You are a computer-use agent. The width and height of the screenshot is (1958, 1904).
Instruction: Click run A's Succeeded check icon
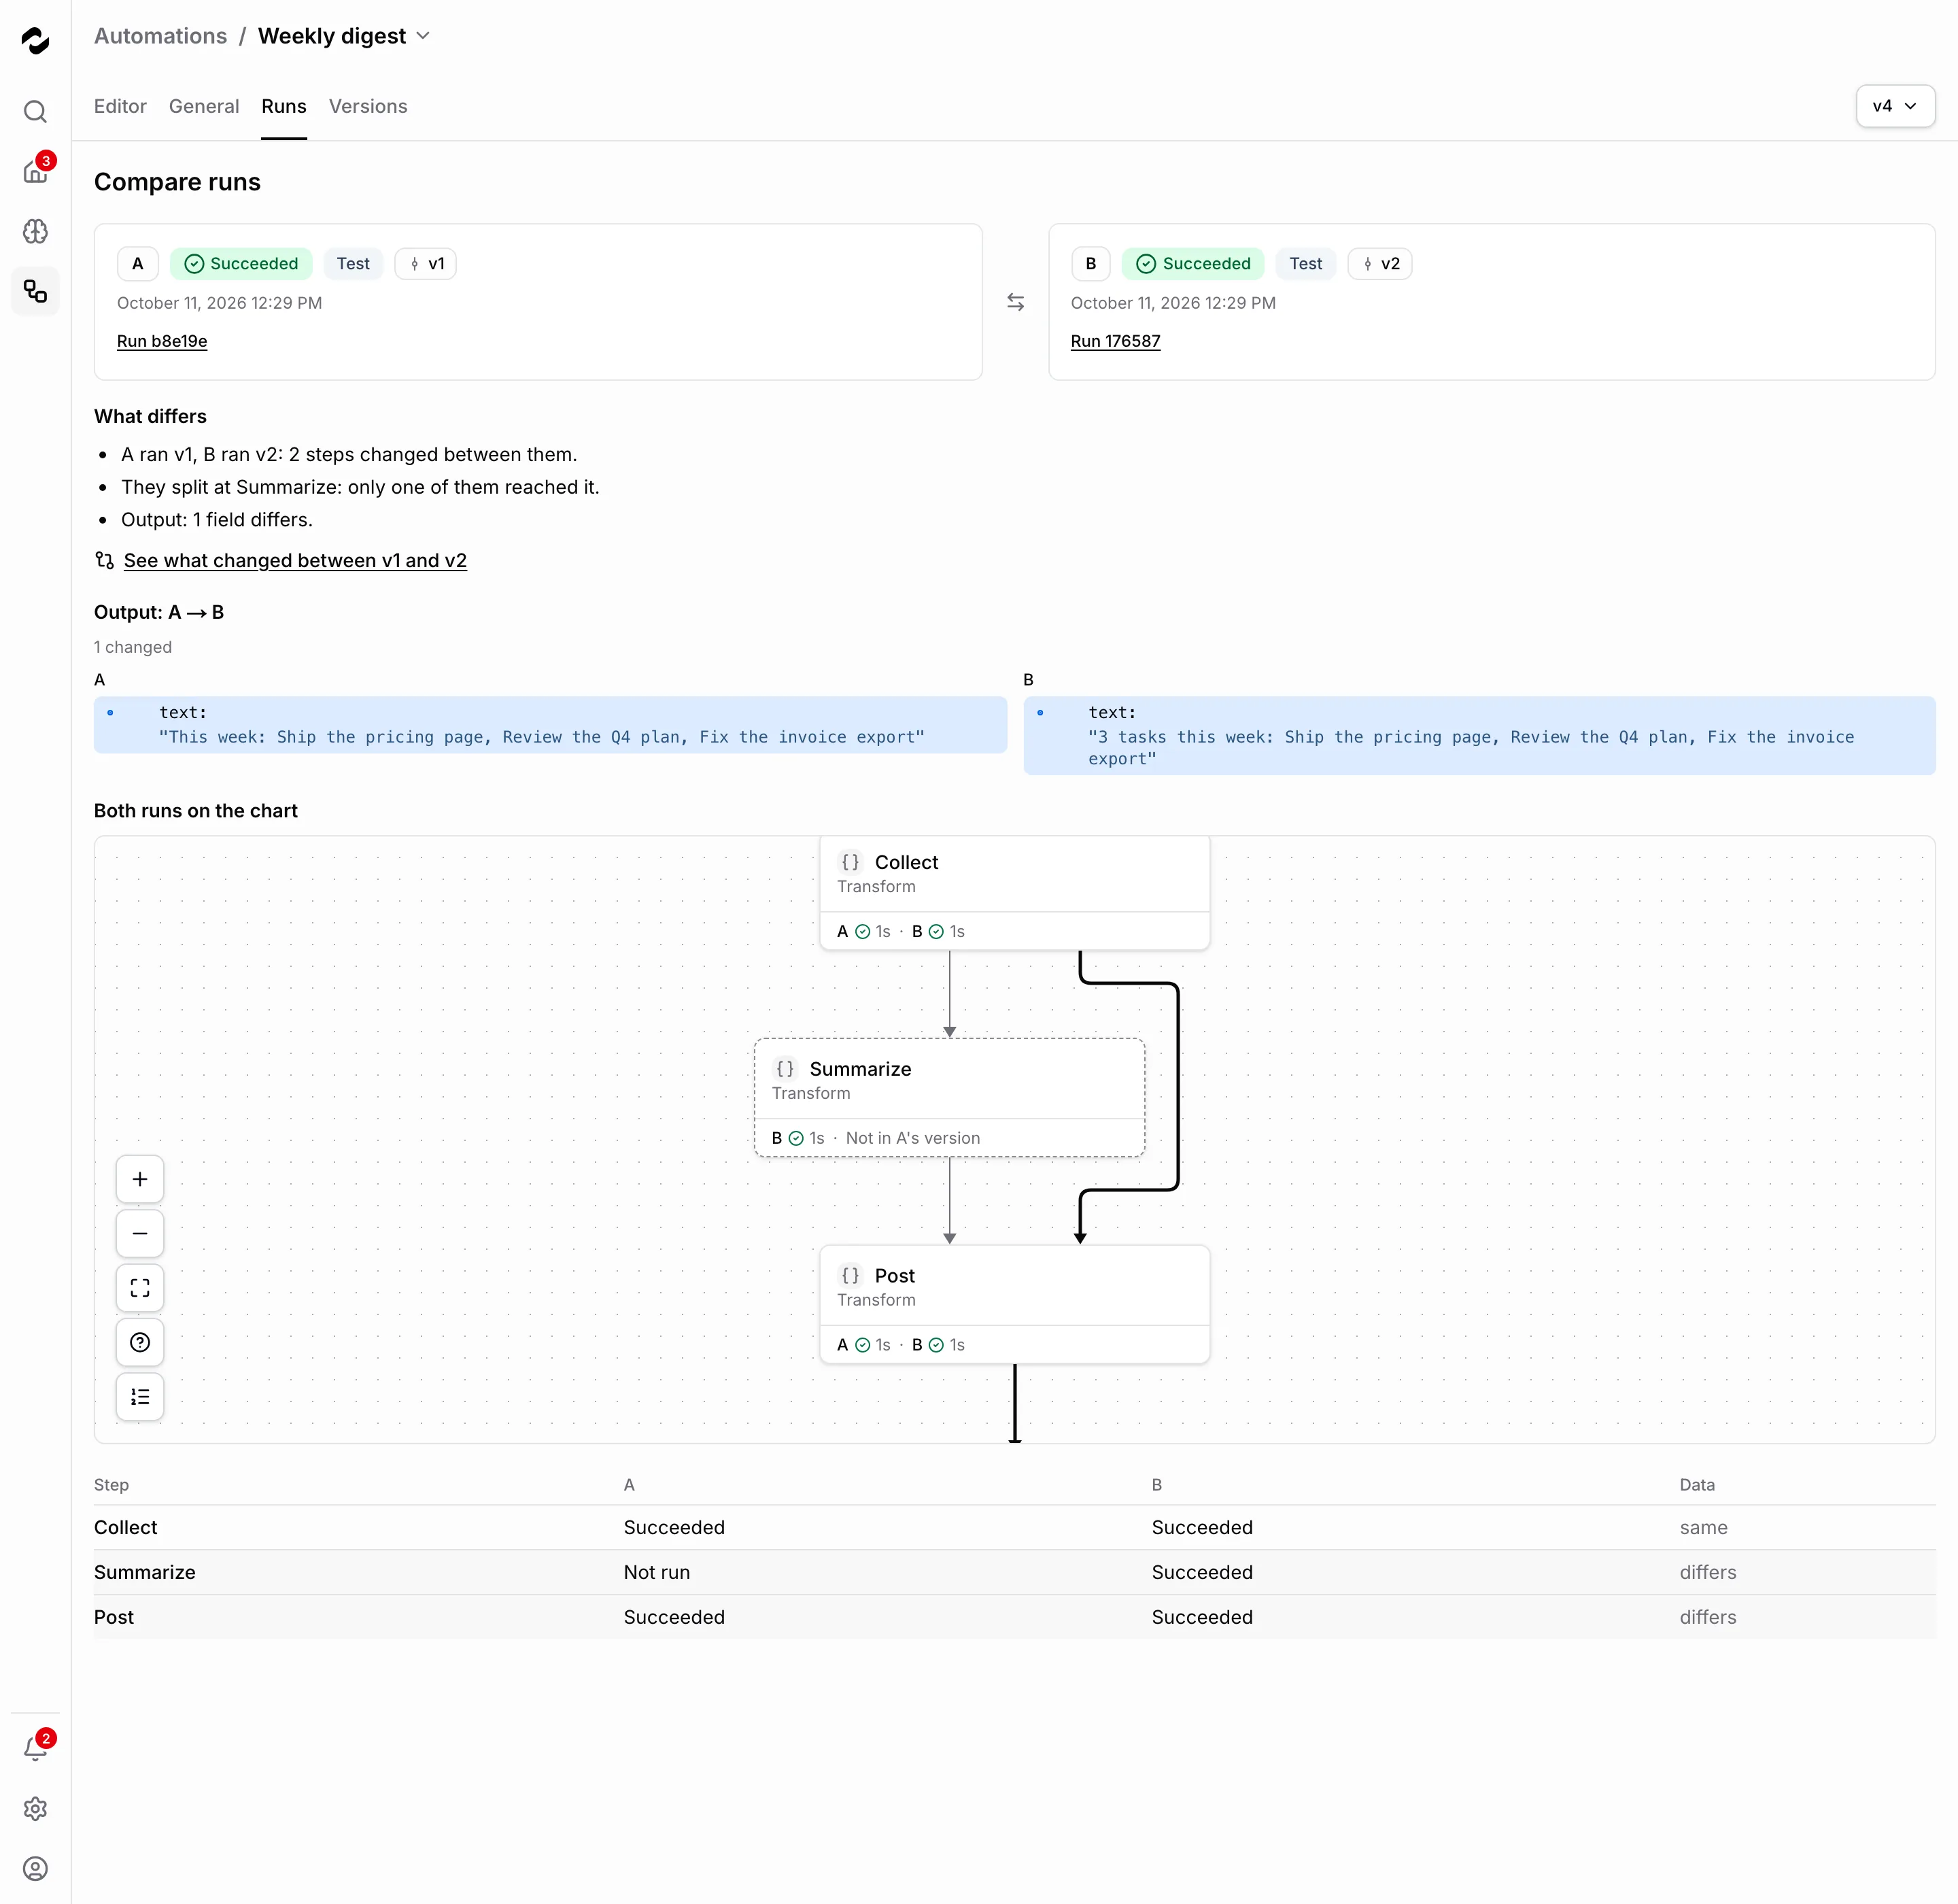194,264
